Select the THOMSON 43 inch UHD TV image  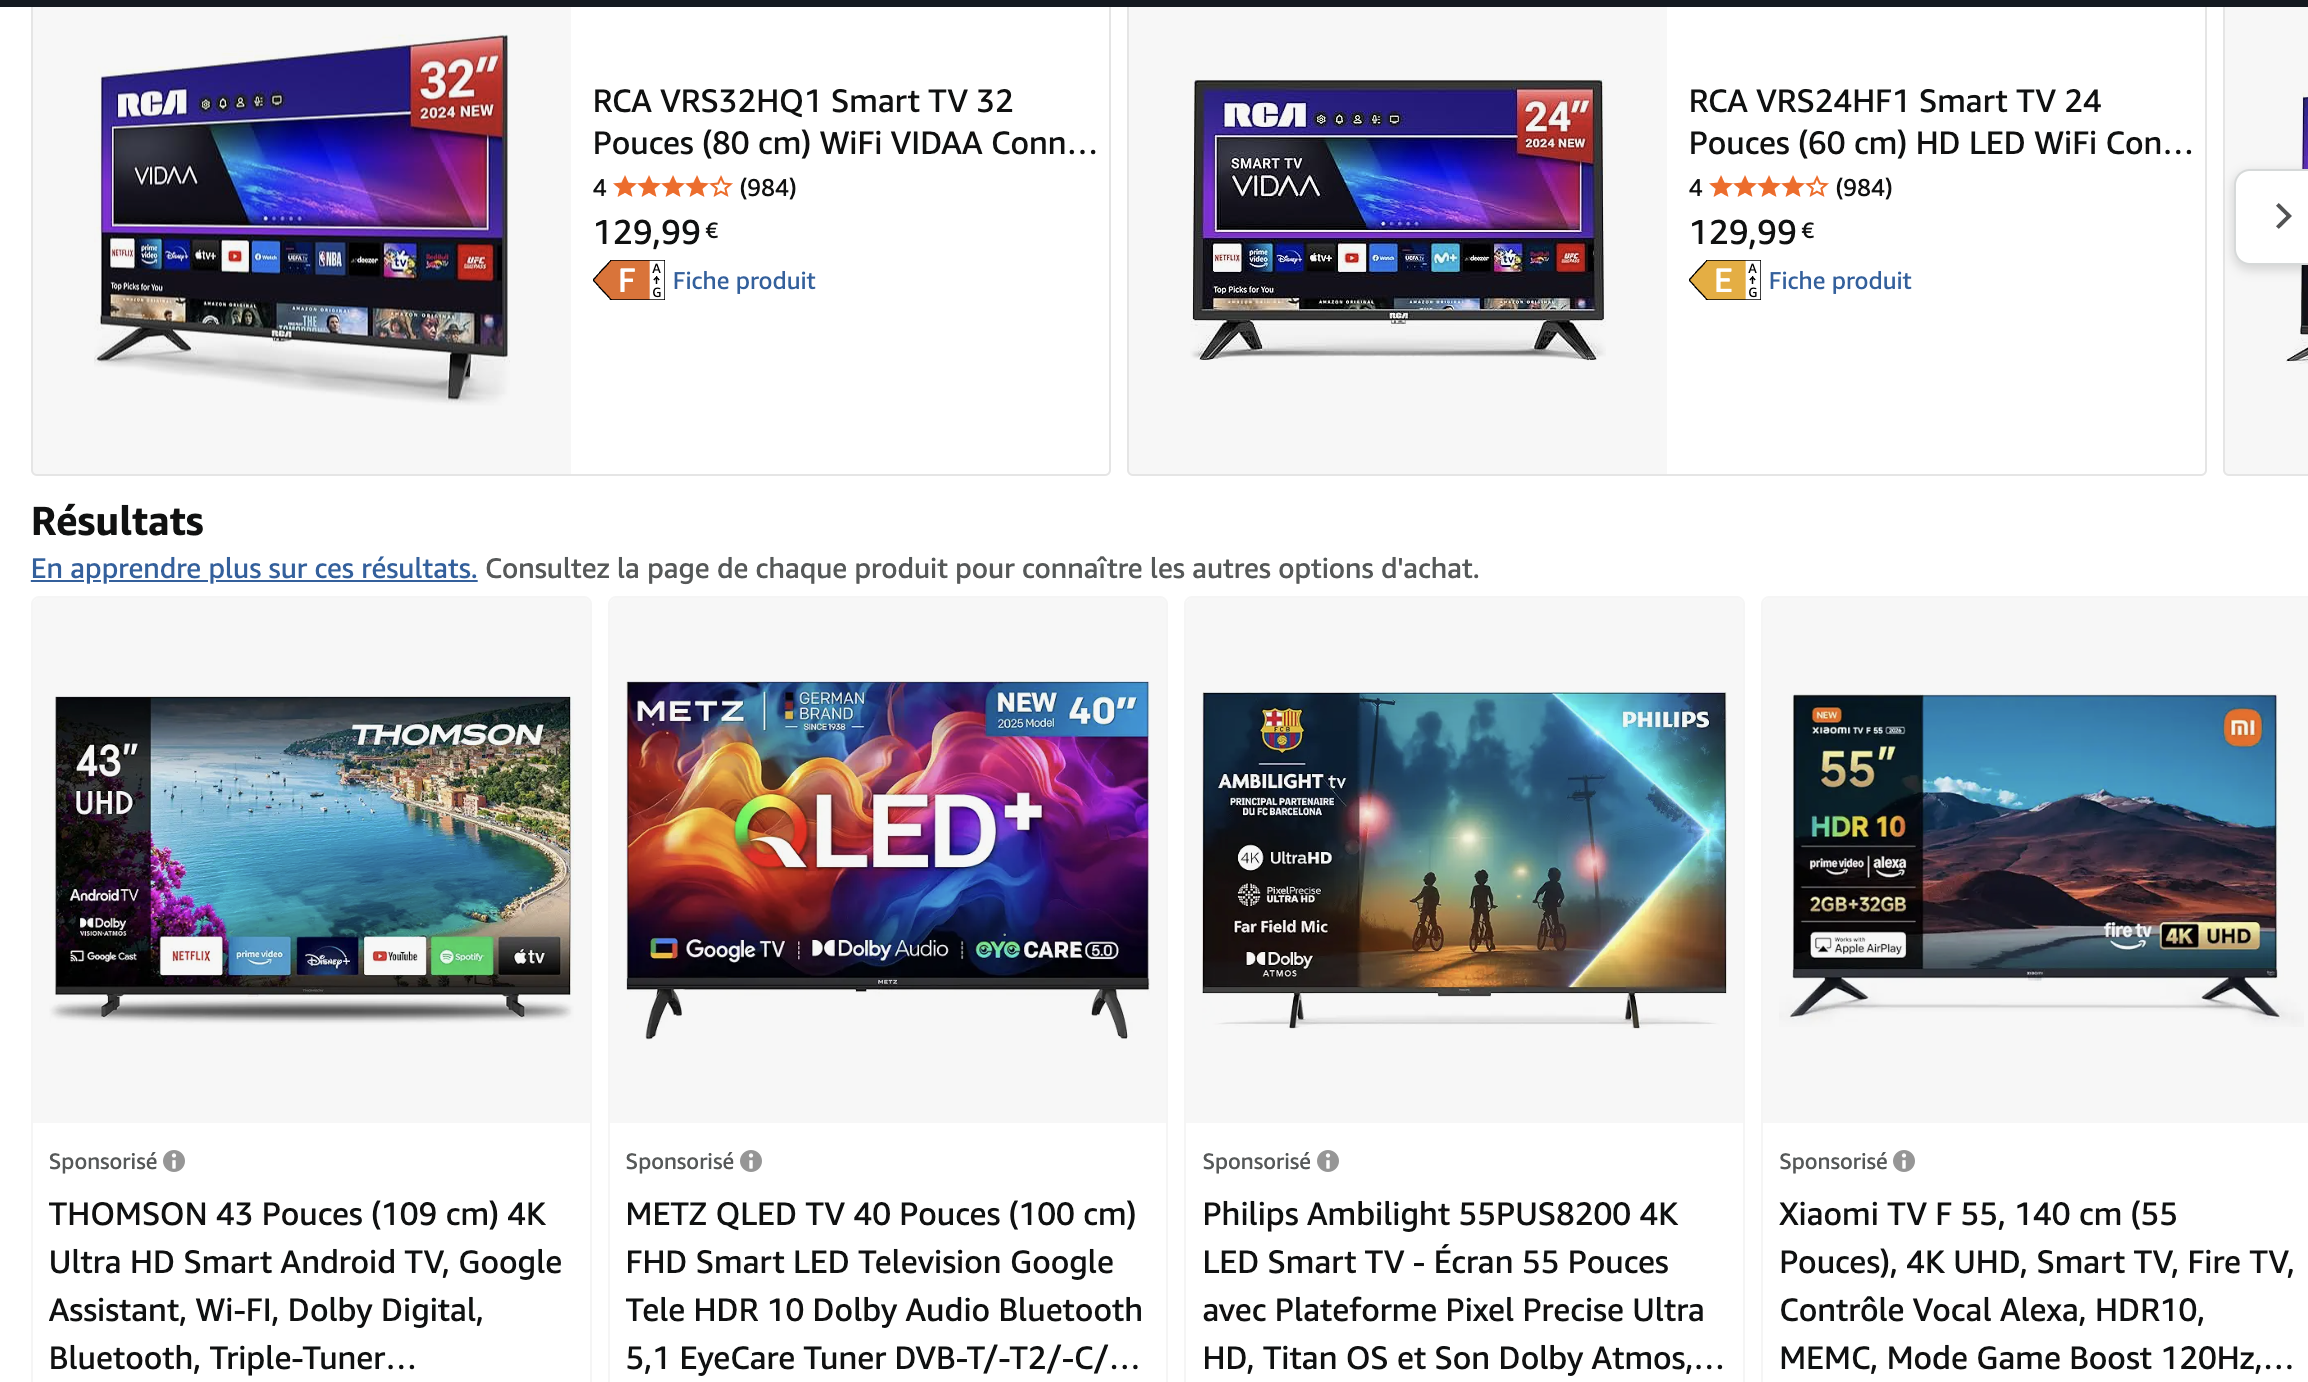313,857
